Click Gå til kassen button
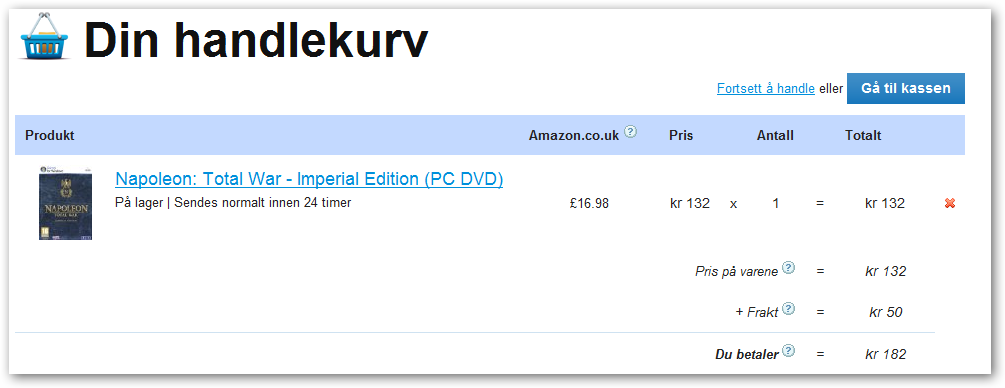Screen dimensions: 1005x388 (x=906, y=89)
